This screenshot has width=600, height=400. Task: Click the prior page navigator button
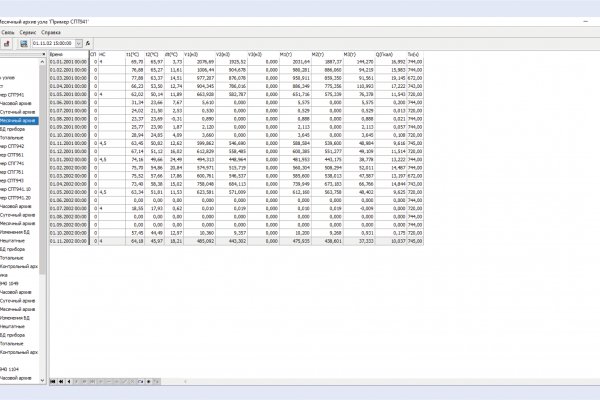61,381
